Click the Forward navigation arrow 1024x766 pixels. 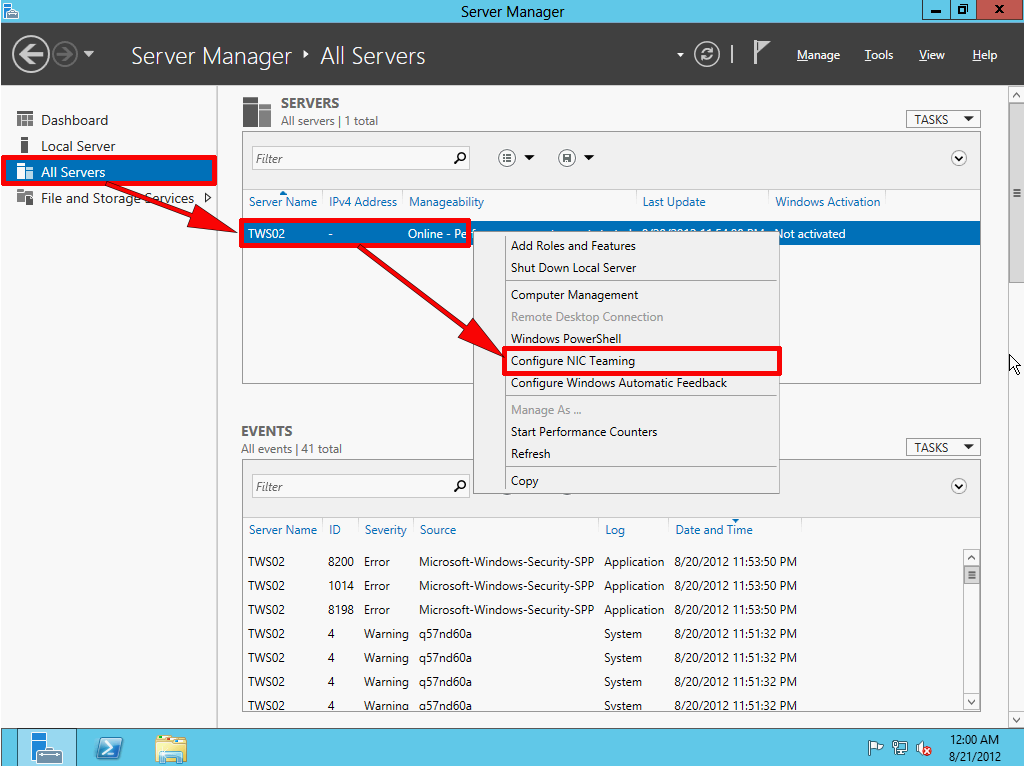tap(65, 54)
